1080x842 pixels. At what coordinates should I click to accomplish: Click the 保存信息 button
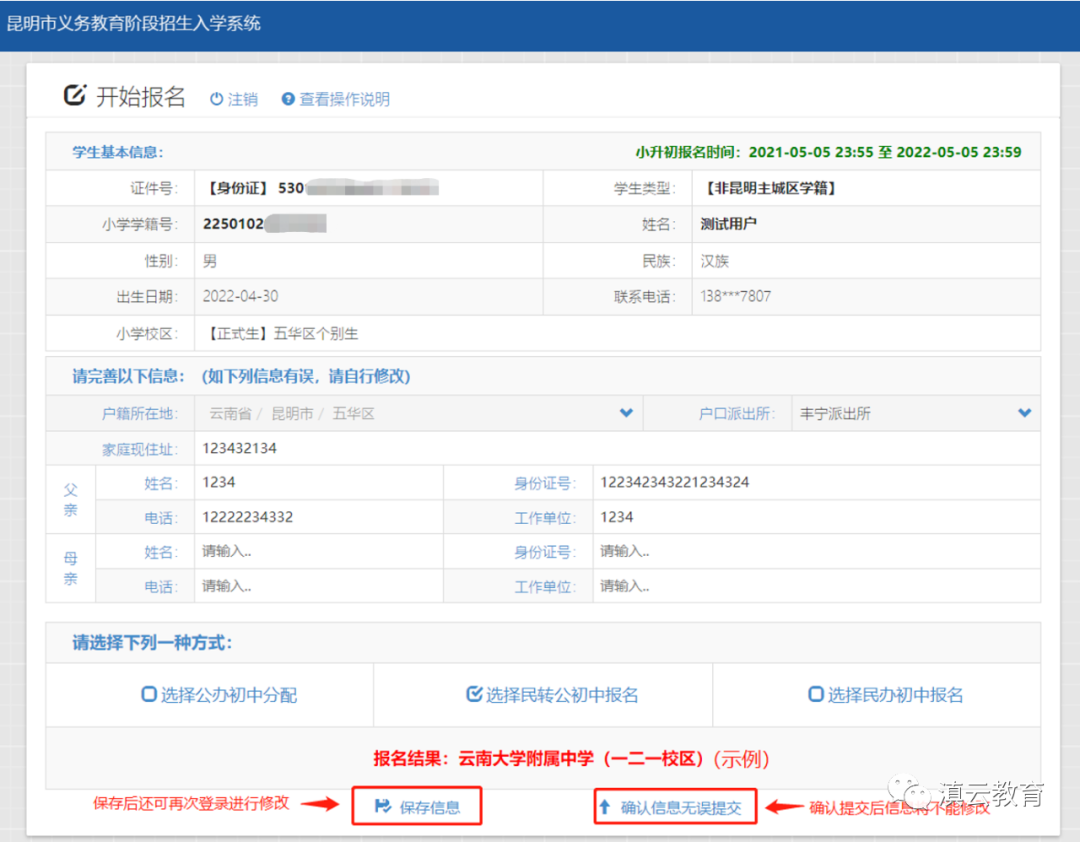[417, 806]
